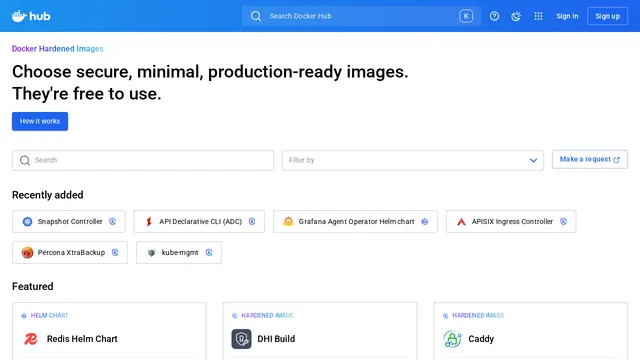Open the Percona XtraBackup chip
640x360 pixels.
[x=70, y=252]
